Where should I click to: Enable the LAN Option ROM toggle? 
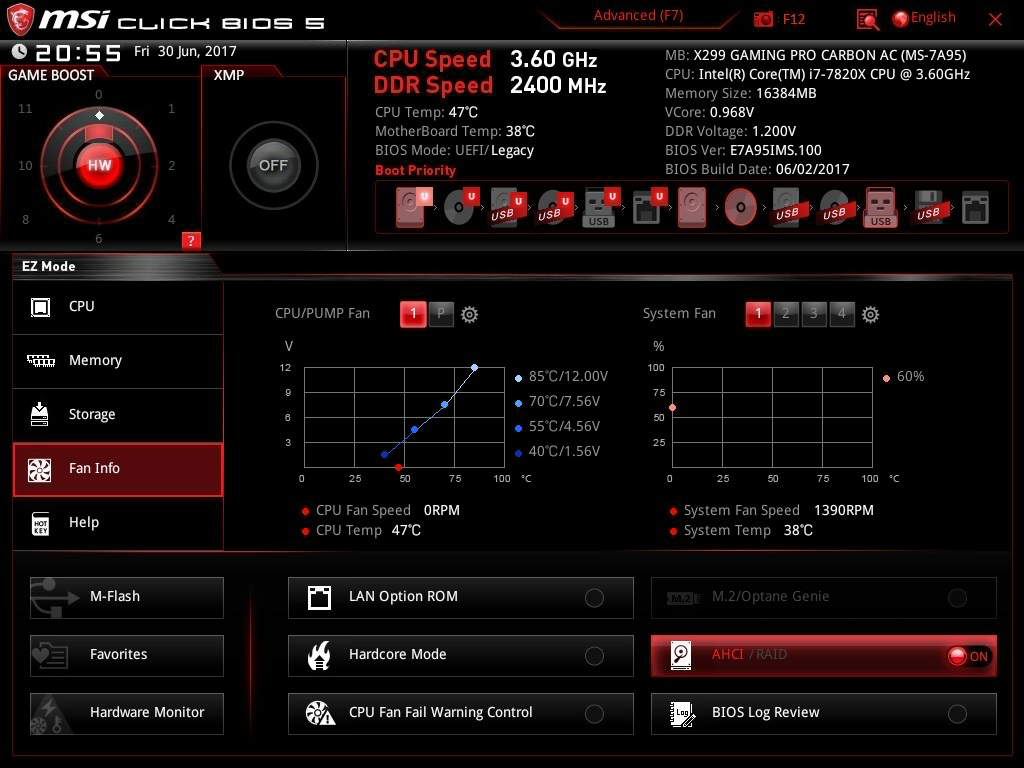pyautogui.click(x=594, y=598)
